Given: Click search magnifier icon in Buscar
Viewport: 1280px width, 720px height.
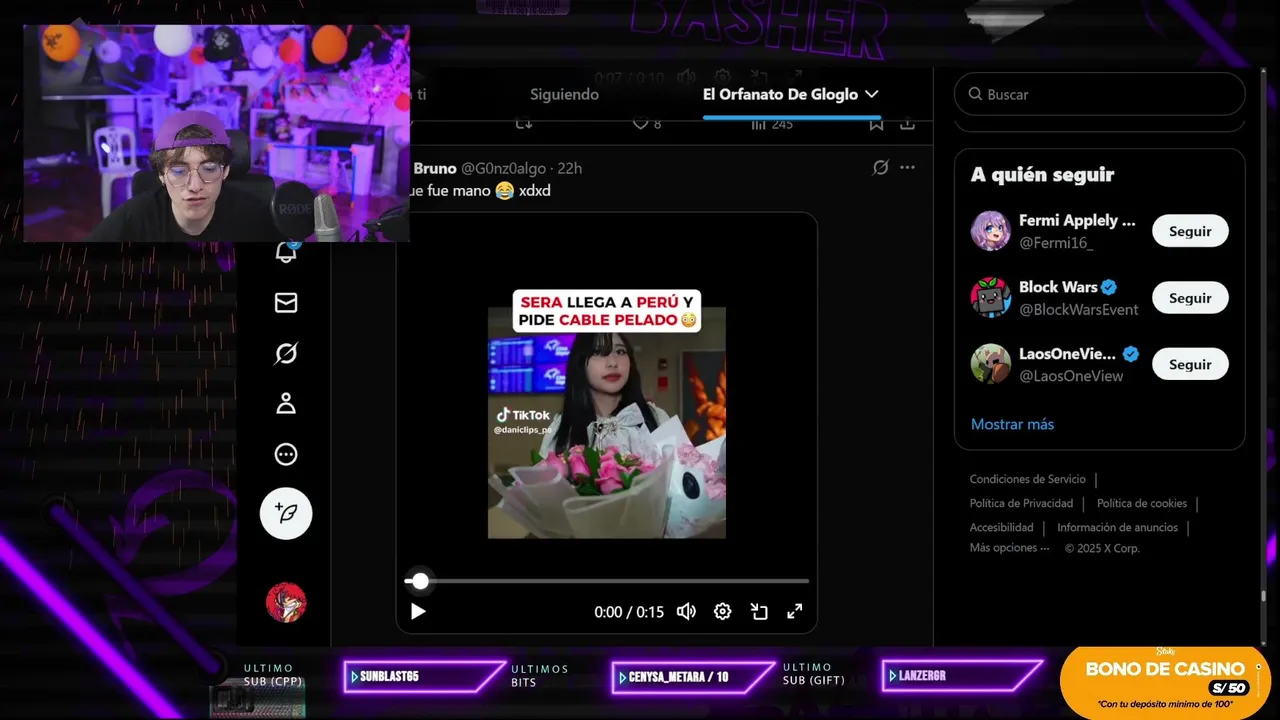Looking at the screenshot, I should click(x=975, y=94).
